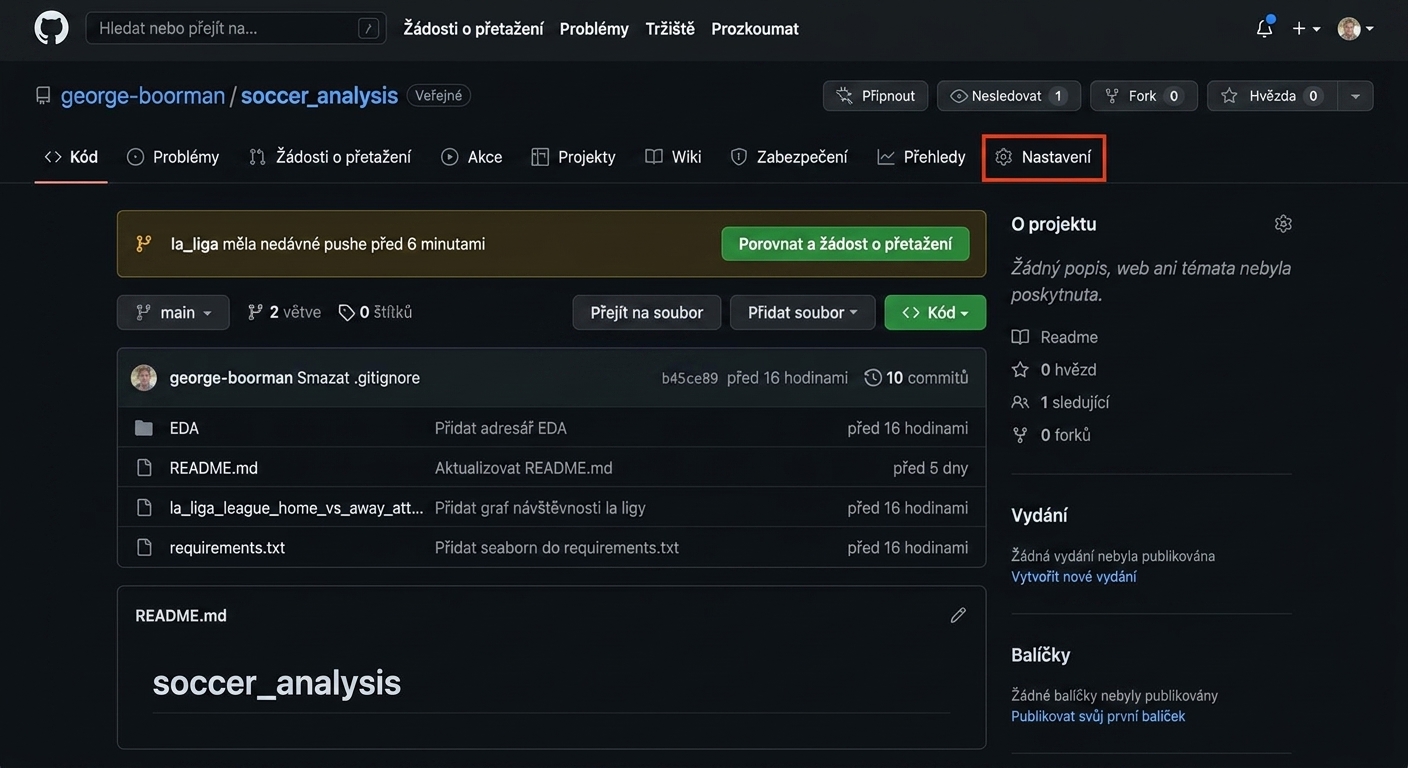Viewport: 1408px width, 768px height.
Task: Open Přidat graf návštěvnosti la ligy commit
Action: [540, 508]
